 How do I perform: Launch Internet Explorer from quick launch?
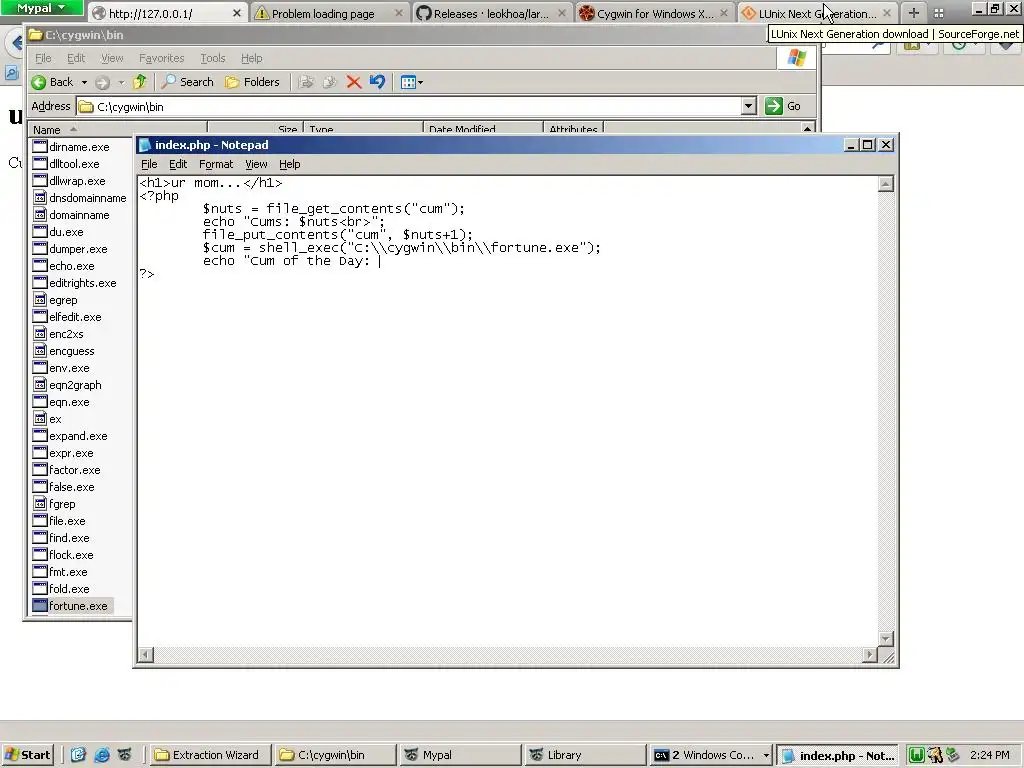(101, 755)
